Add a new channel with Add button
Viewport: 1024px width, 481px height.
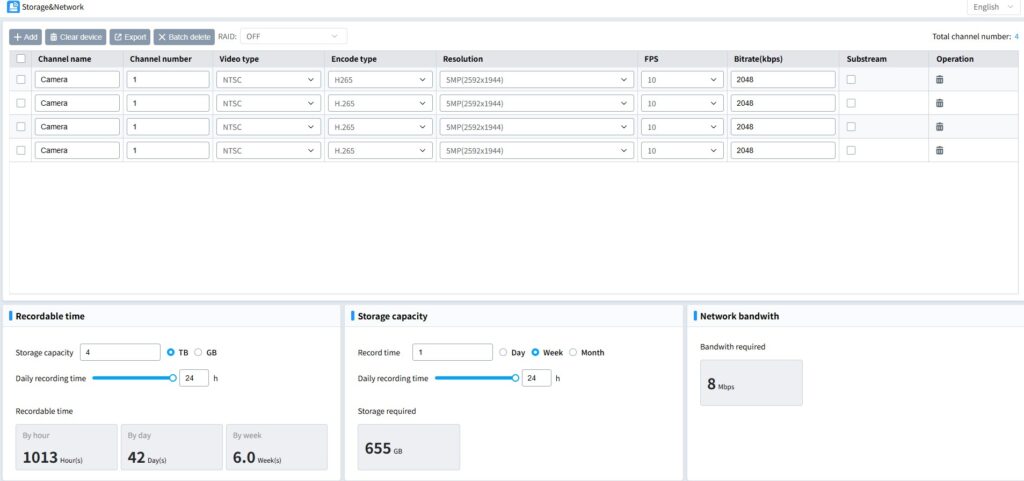(x=25, y=37)
